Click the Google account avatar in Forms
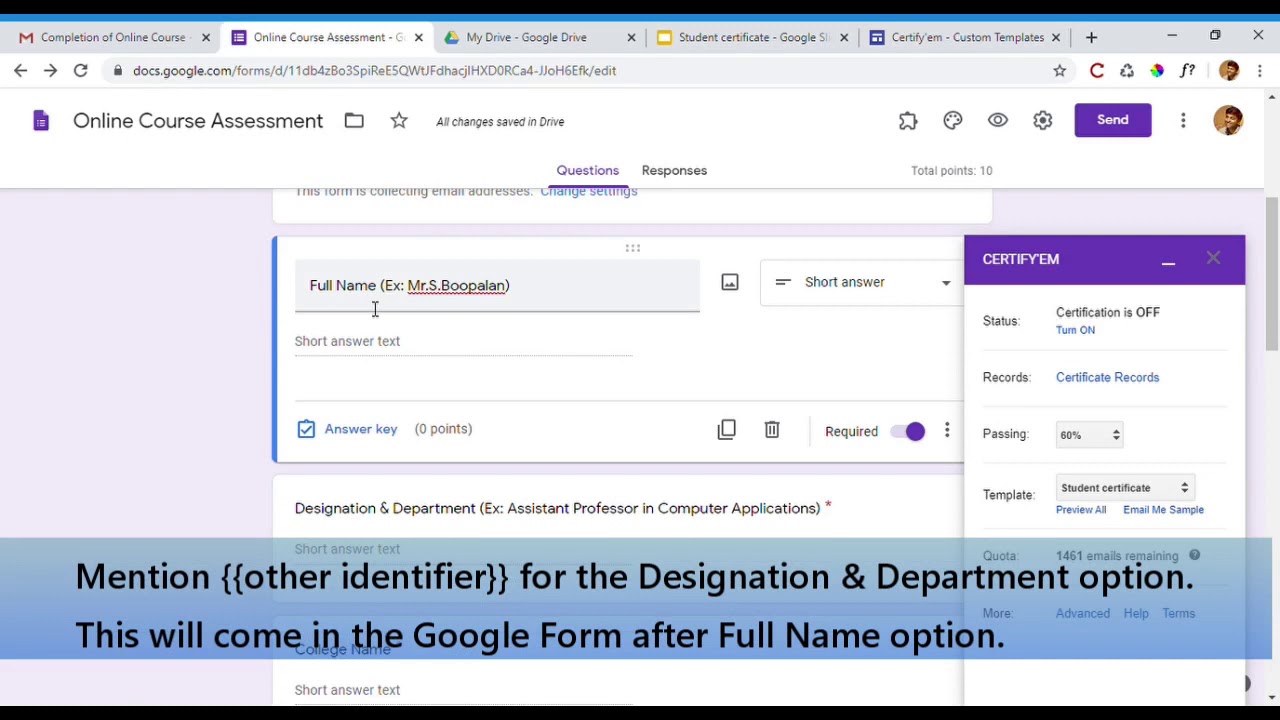 click(1228, 120)
